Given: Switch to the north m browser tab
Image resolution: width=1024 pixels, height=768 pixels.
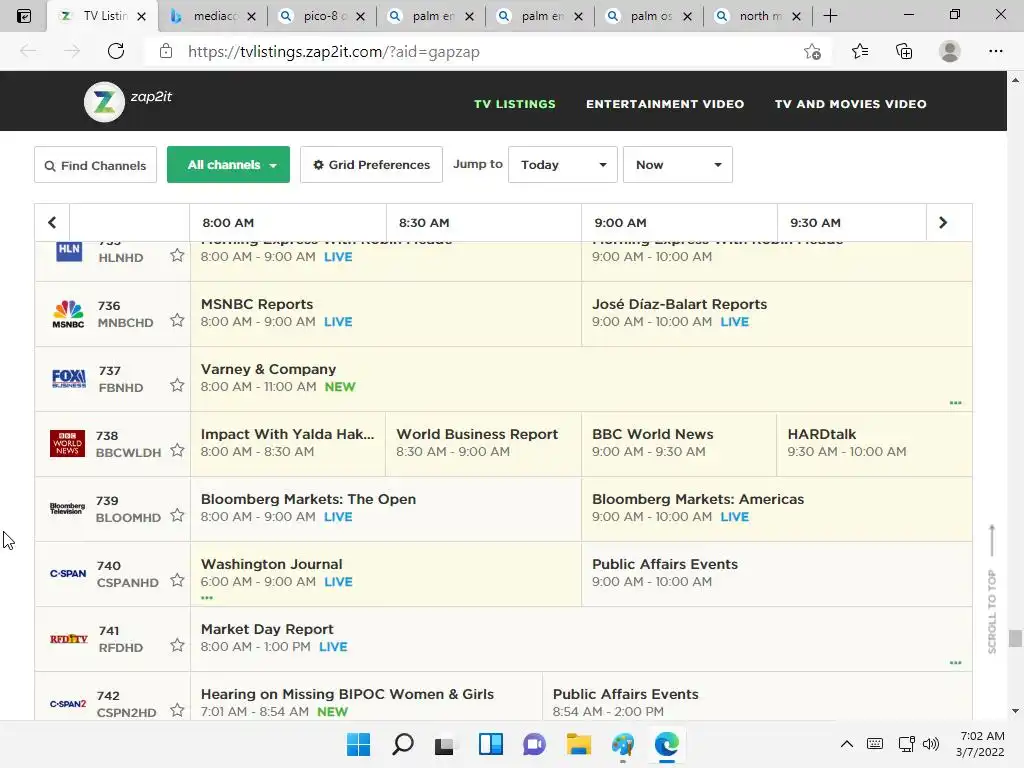Looking at the screenshot, I should pyautogui.click(x=758, y=16).
